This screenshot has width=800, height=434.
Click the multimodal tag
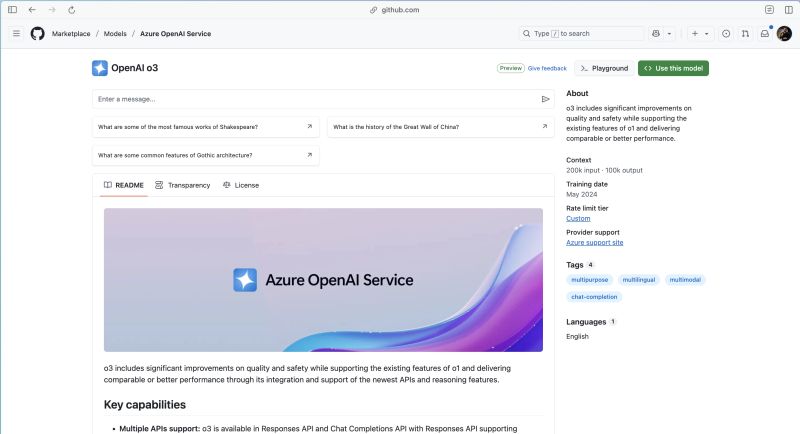click(685, 280)
